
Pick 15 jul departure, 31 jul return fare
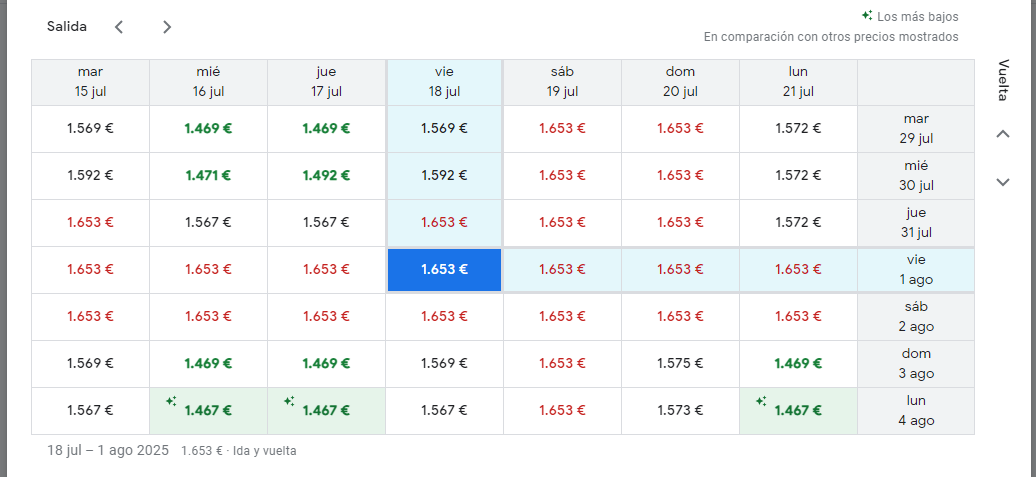91,223
